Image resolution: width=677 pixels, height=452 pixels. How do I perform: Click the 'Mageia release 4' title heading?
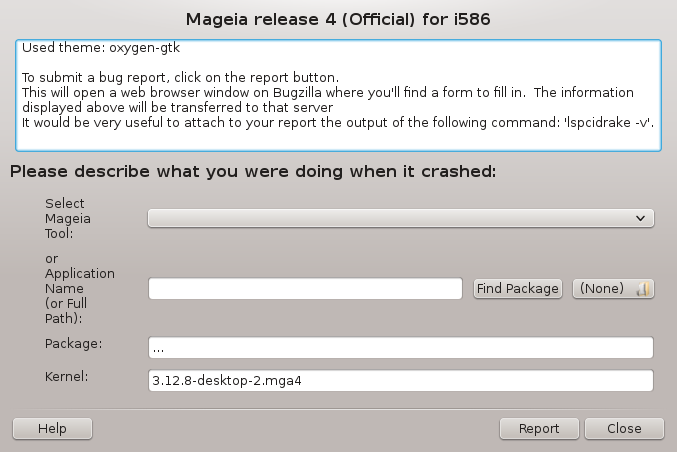tap(338, 19)
